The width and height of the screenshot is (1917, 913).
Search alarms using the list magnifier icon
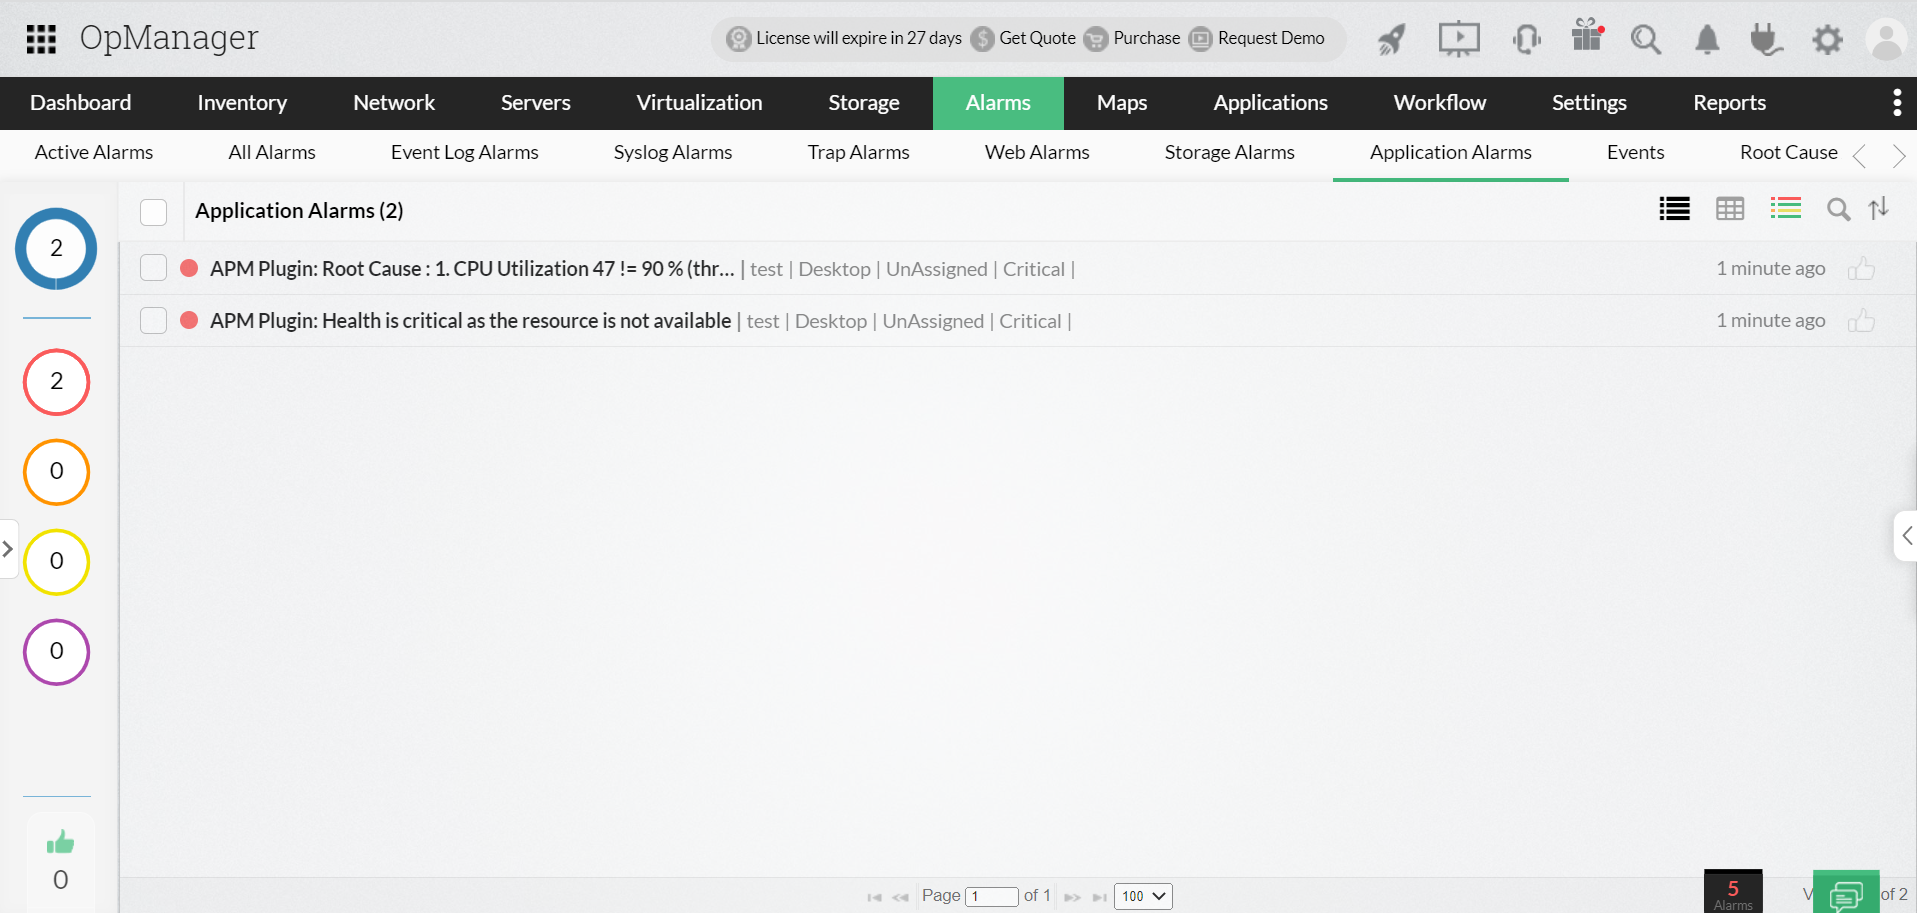[1838, 209]
